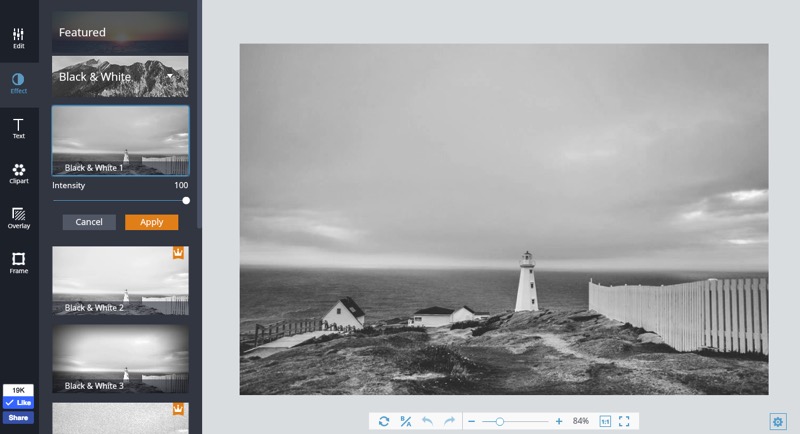Image resolution: width=800 pixels, height=434 pixels.
Task: Click the reset image icon
Action: [x=384, y=422]
